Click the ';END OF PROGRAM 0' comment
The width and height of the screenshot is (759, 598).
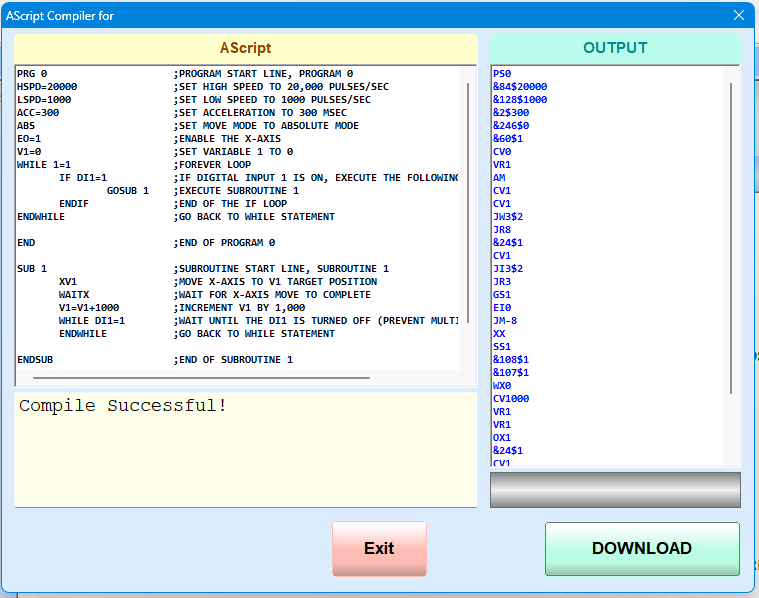tap(225, 243)
